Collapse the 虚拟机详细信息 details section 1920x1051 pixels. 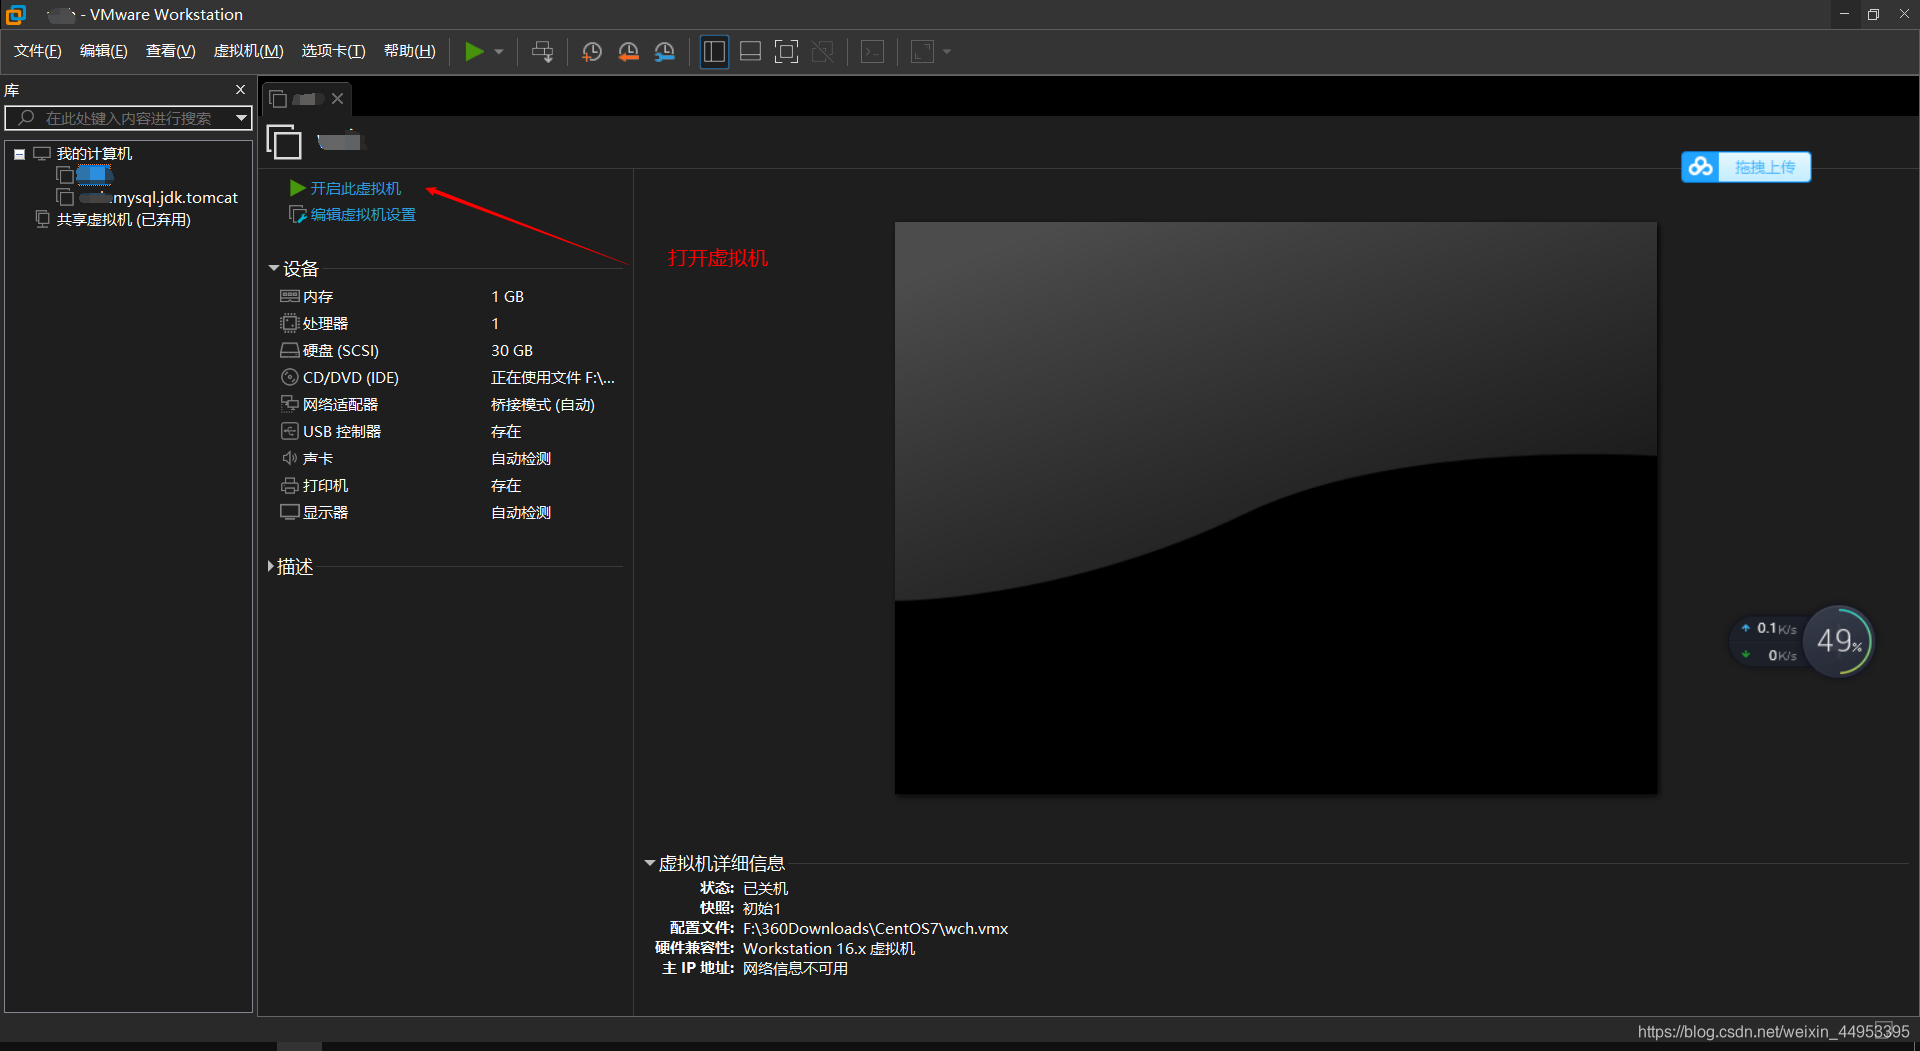point(650,863)
